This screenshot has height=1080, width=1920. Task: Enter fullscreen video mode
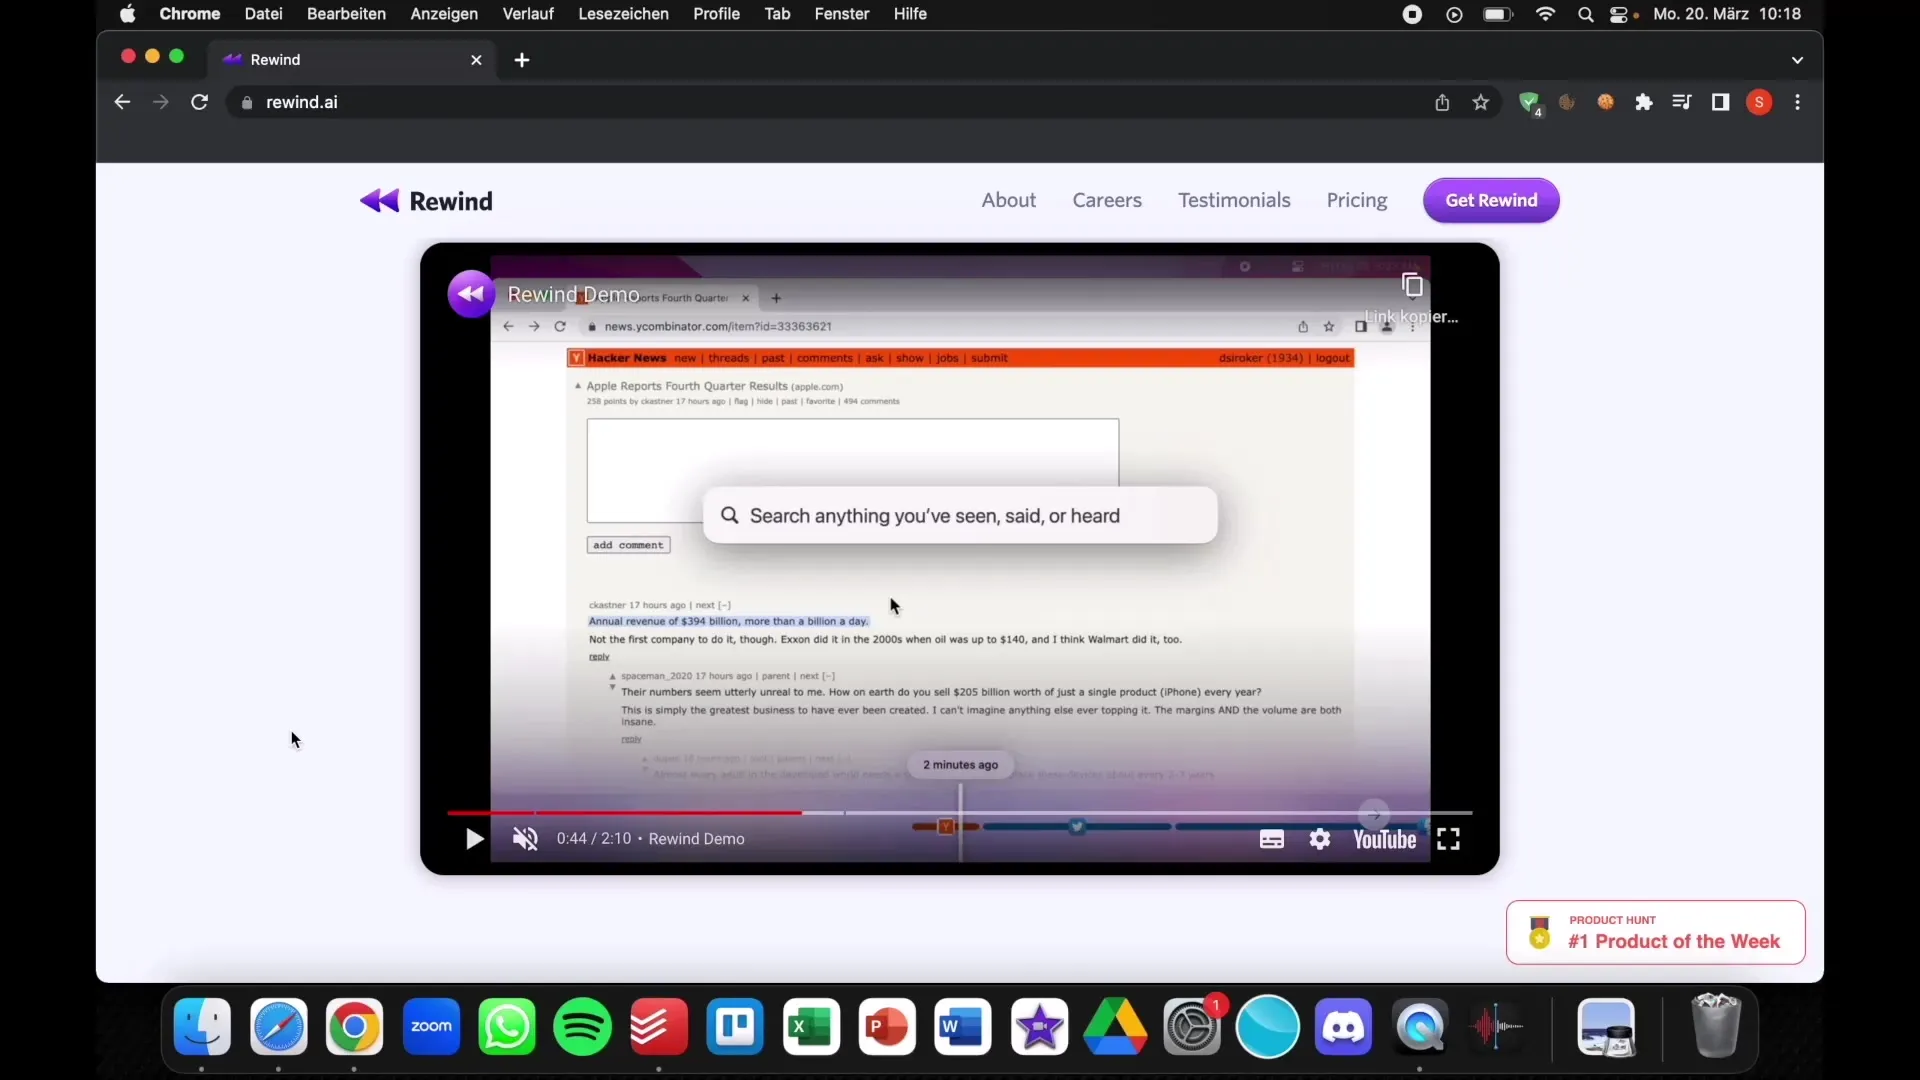pos(1448,839)
